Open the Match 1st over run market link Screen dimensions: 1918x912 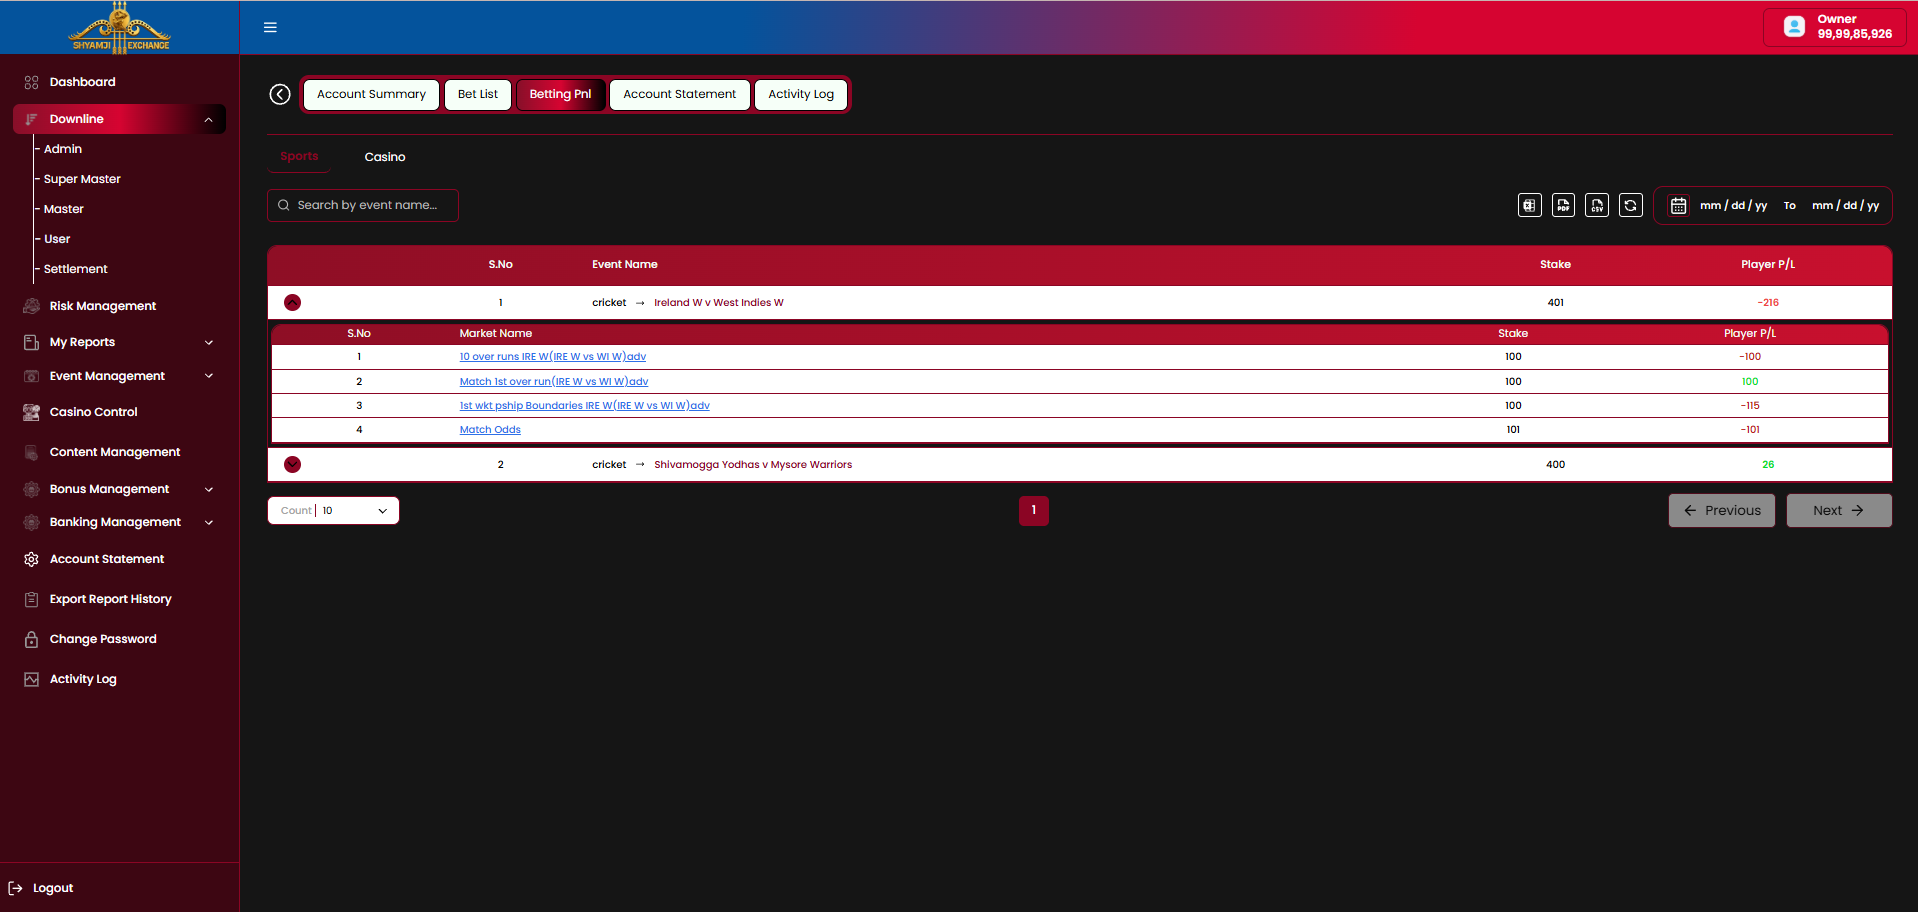coord(554,382)
